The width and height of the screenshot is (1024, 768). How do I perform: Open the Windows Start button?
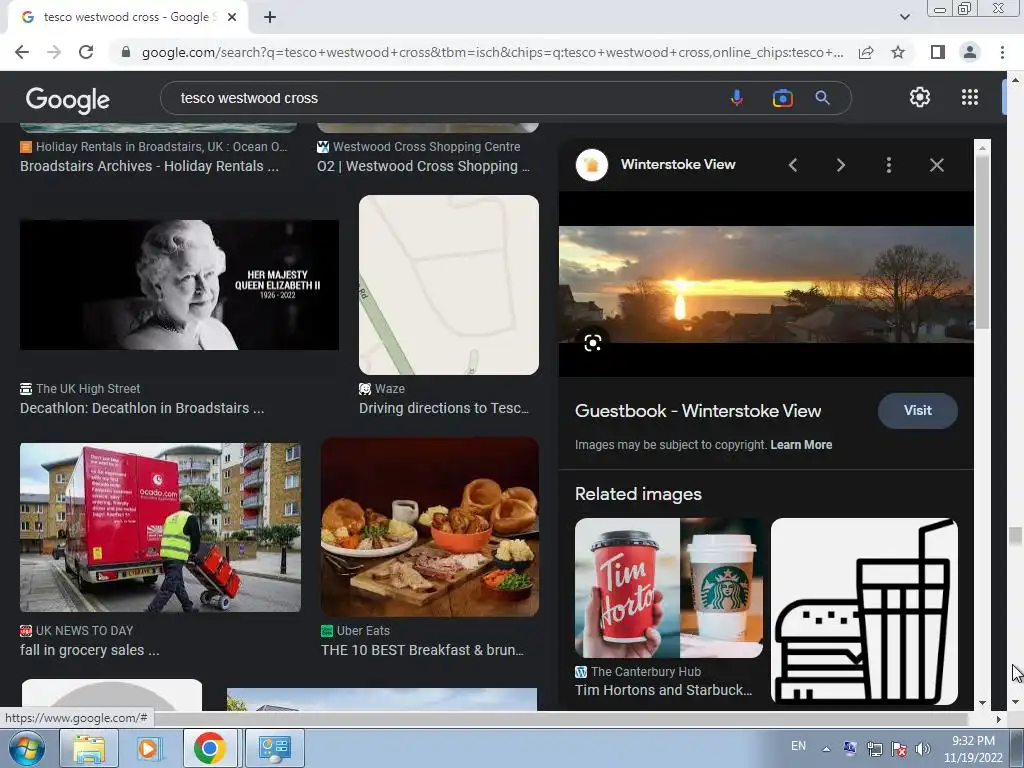coord(27,748)
